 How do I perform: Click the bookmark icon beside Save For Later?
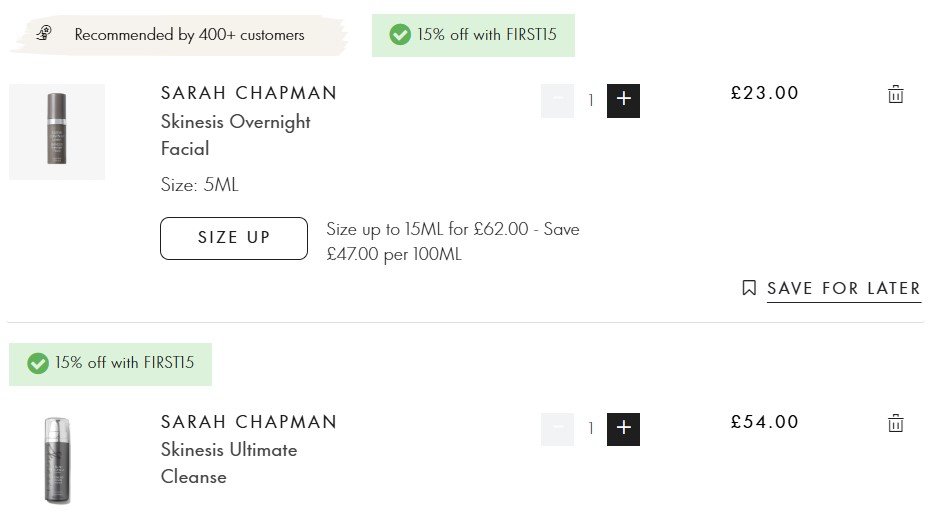749,288
